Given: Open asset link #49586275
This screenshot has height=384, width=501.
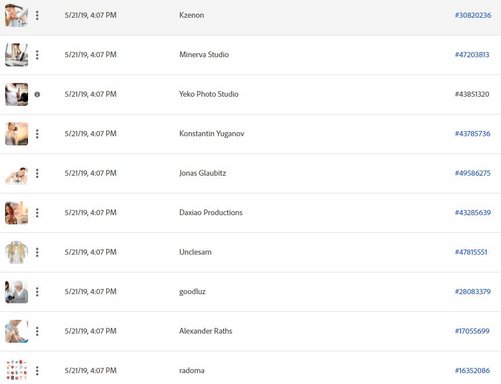Looking at the screenshot, I should [x=472, y=173].
